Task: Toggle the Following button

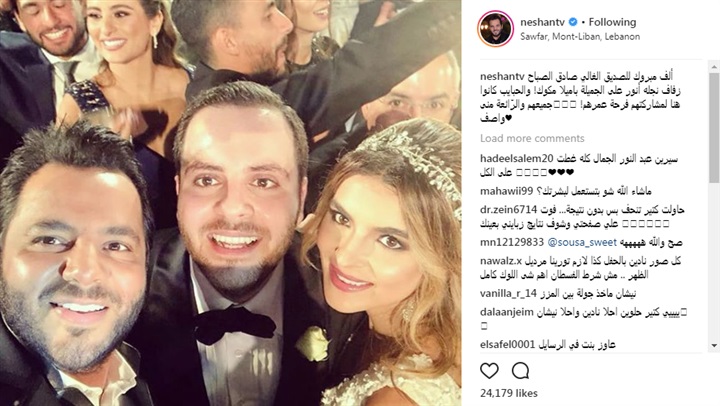Action: coord(612,22)
